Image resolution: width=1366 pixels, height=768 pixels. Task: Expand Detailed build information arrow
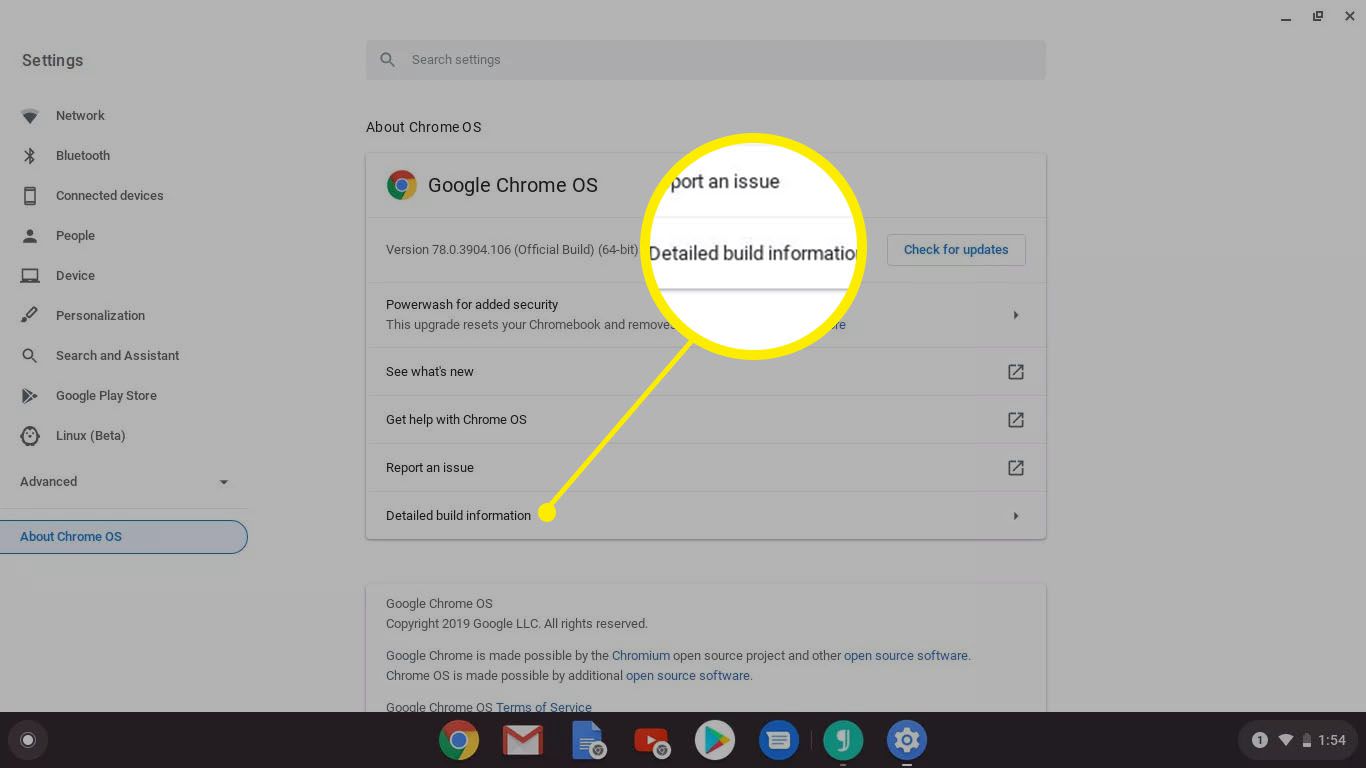click(x=1016, y=516)
